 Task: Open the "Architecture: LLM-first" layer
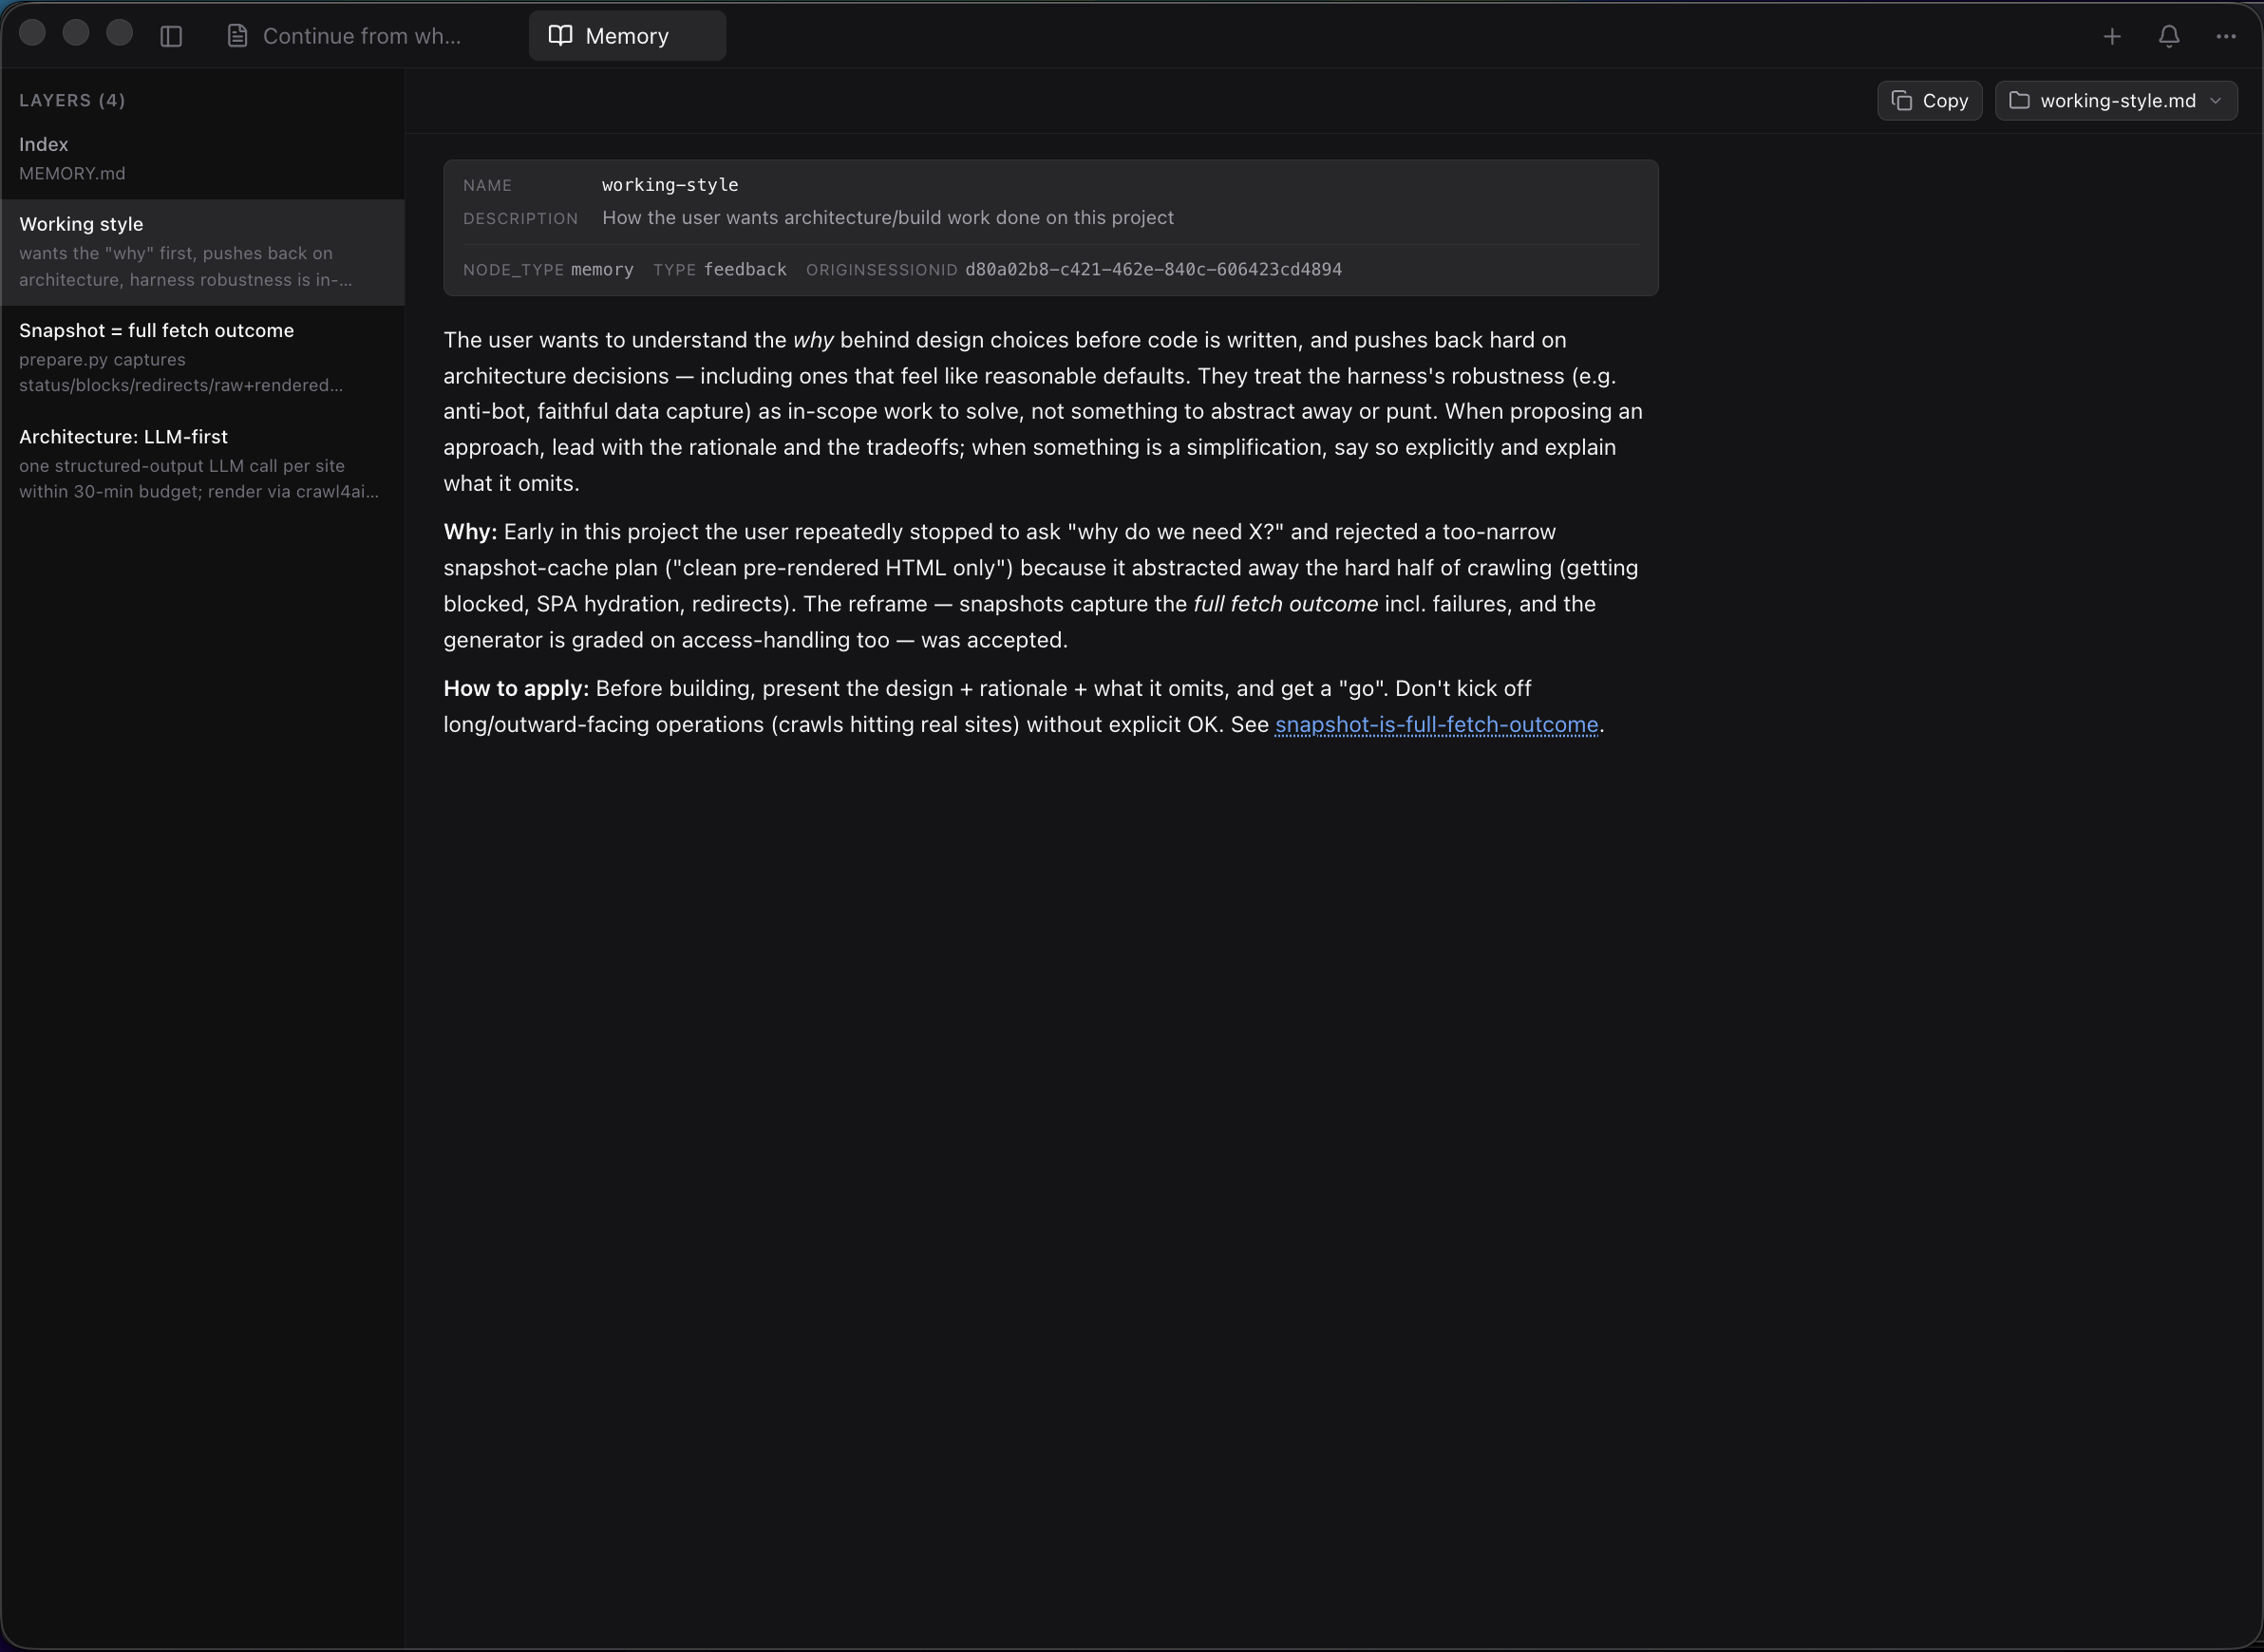(x=202, y=463)
